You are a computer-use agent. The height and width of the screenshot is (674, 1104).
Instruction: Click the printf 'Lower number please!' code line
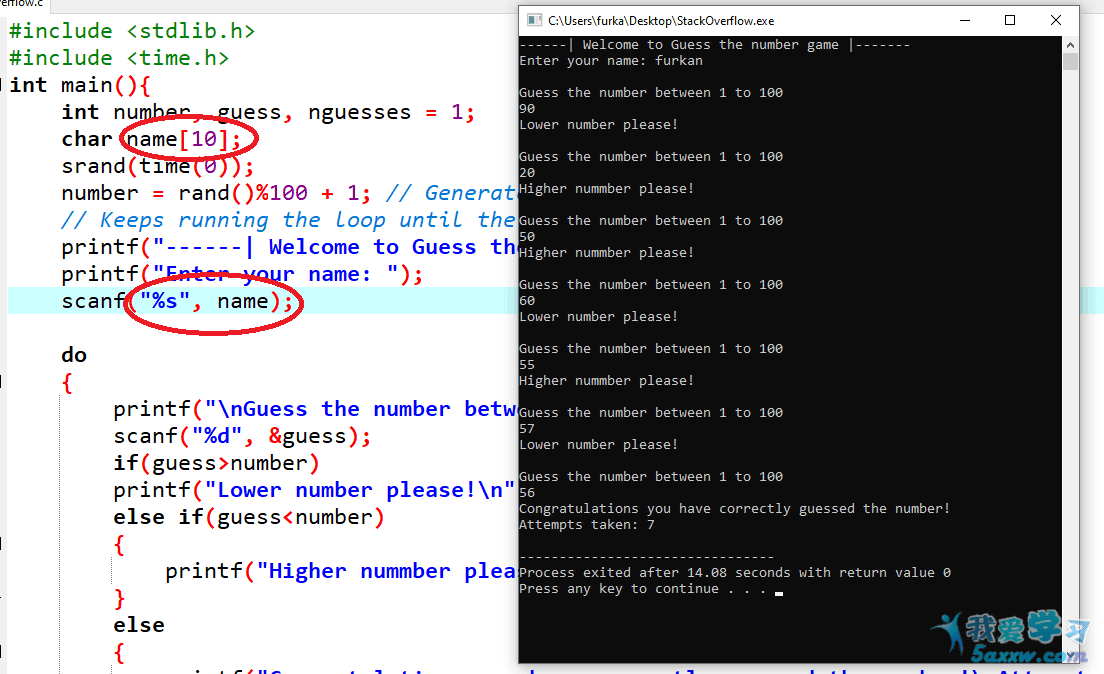pyautogui.click(x=314, y=490)
